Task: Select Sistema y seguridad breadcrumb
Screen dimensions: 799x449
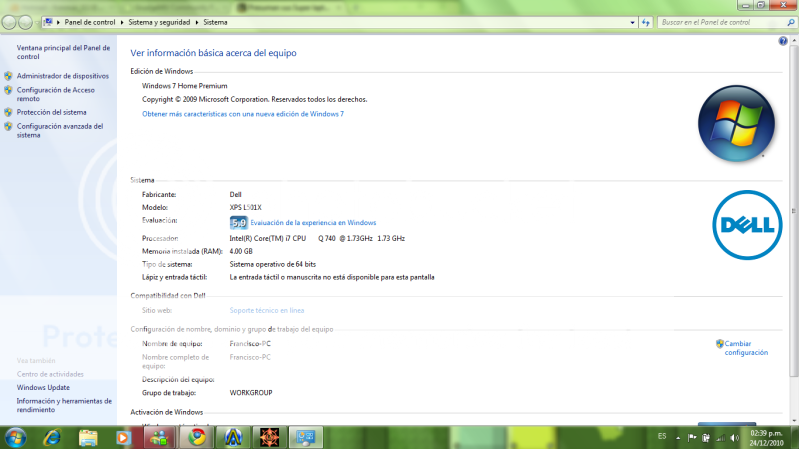Action: pos(159,22)
